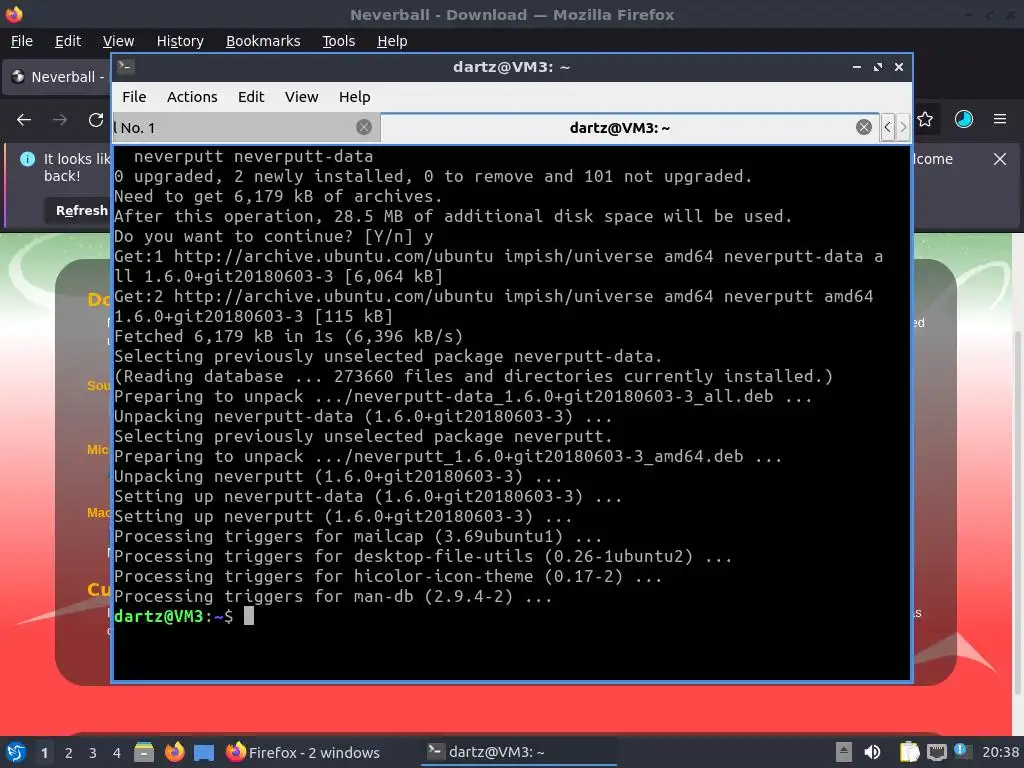Screen dimensions: 1024x768
Task: Open the terminal Edit menu
Action: [251, 97]
